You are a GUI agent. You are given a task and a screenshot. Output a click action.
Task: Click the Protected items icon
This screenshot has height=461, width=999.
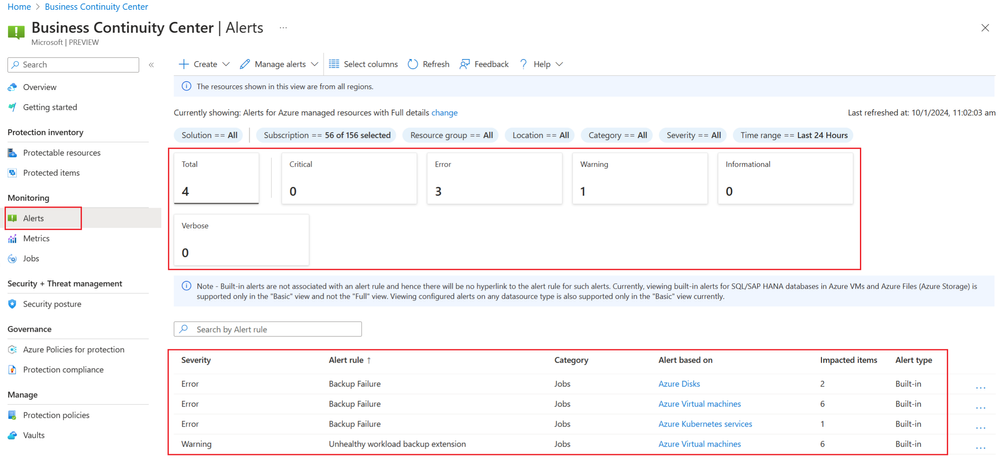pyautogui.click(x=12, y=173)
